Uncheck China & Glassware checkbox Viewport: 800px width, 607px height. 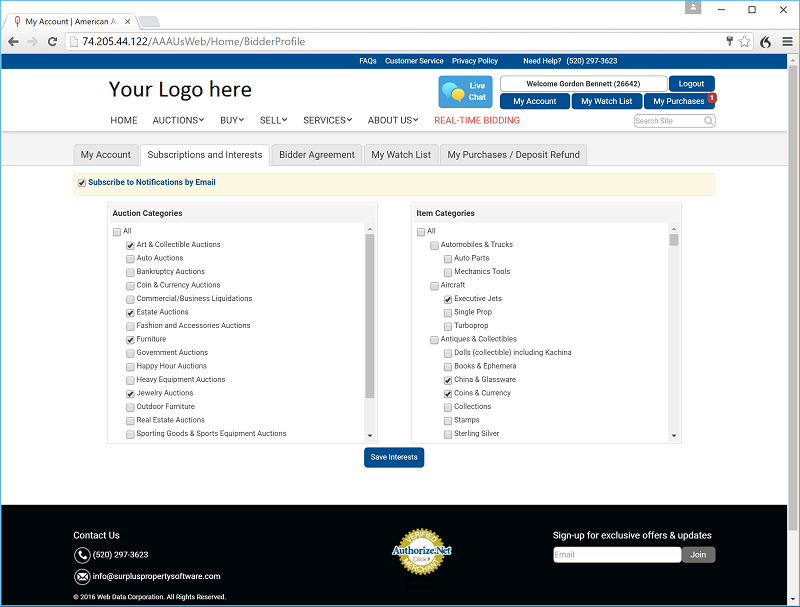point(448,380)
